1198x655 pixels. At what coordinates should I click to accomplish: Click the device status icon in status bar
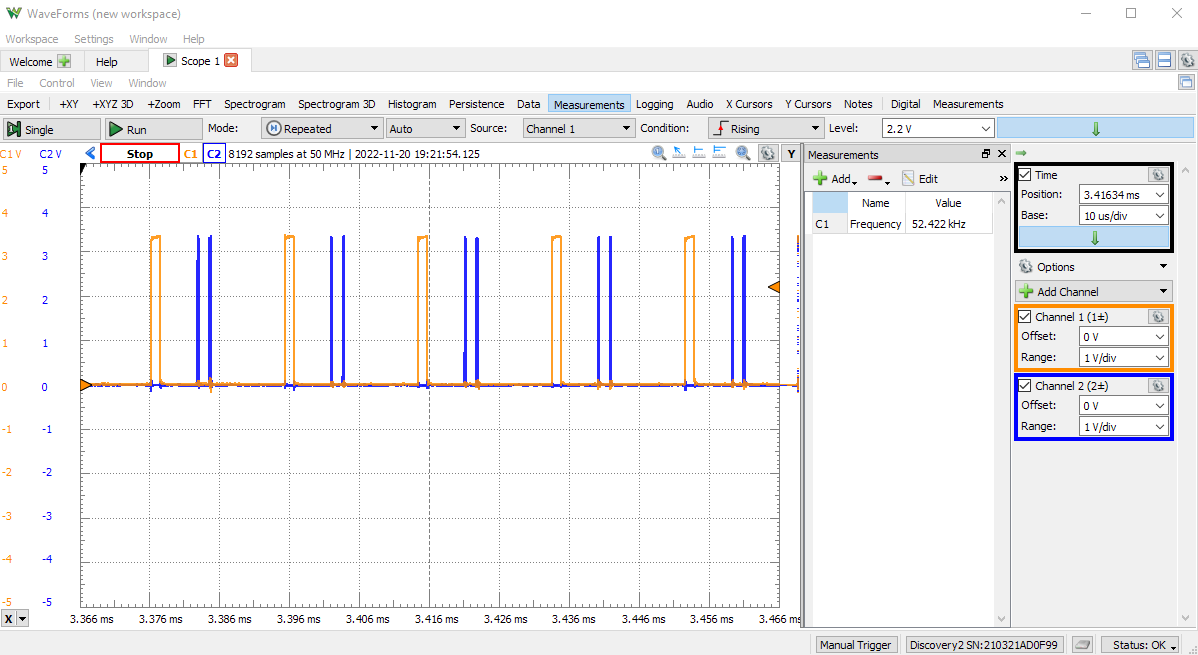click(x=1082, y=644)
